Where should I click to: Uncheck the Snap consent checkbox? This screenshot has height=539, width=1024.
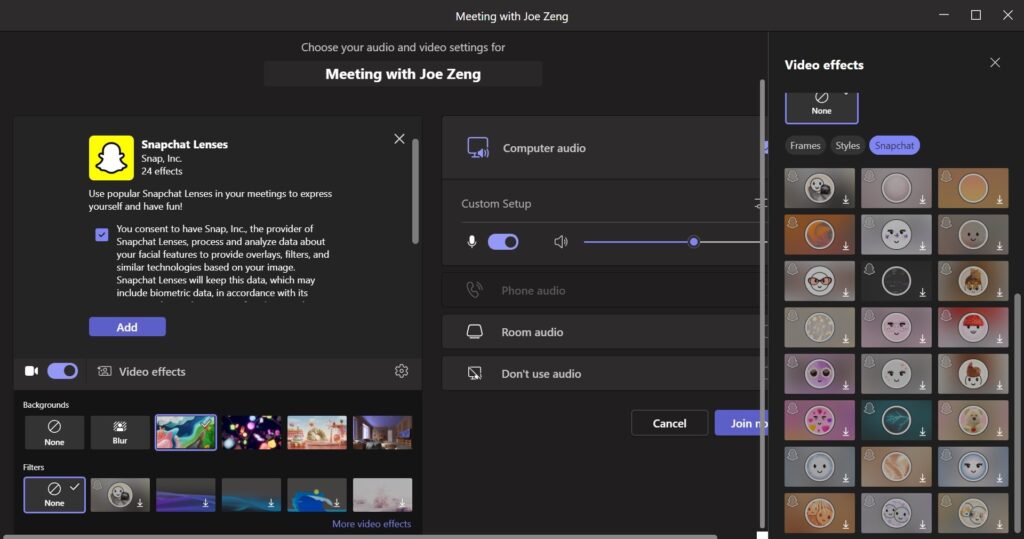[x=102, y=234]
